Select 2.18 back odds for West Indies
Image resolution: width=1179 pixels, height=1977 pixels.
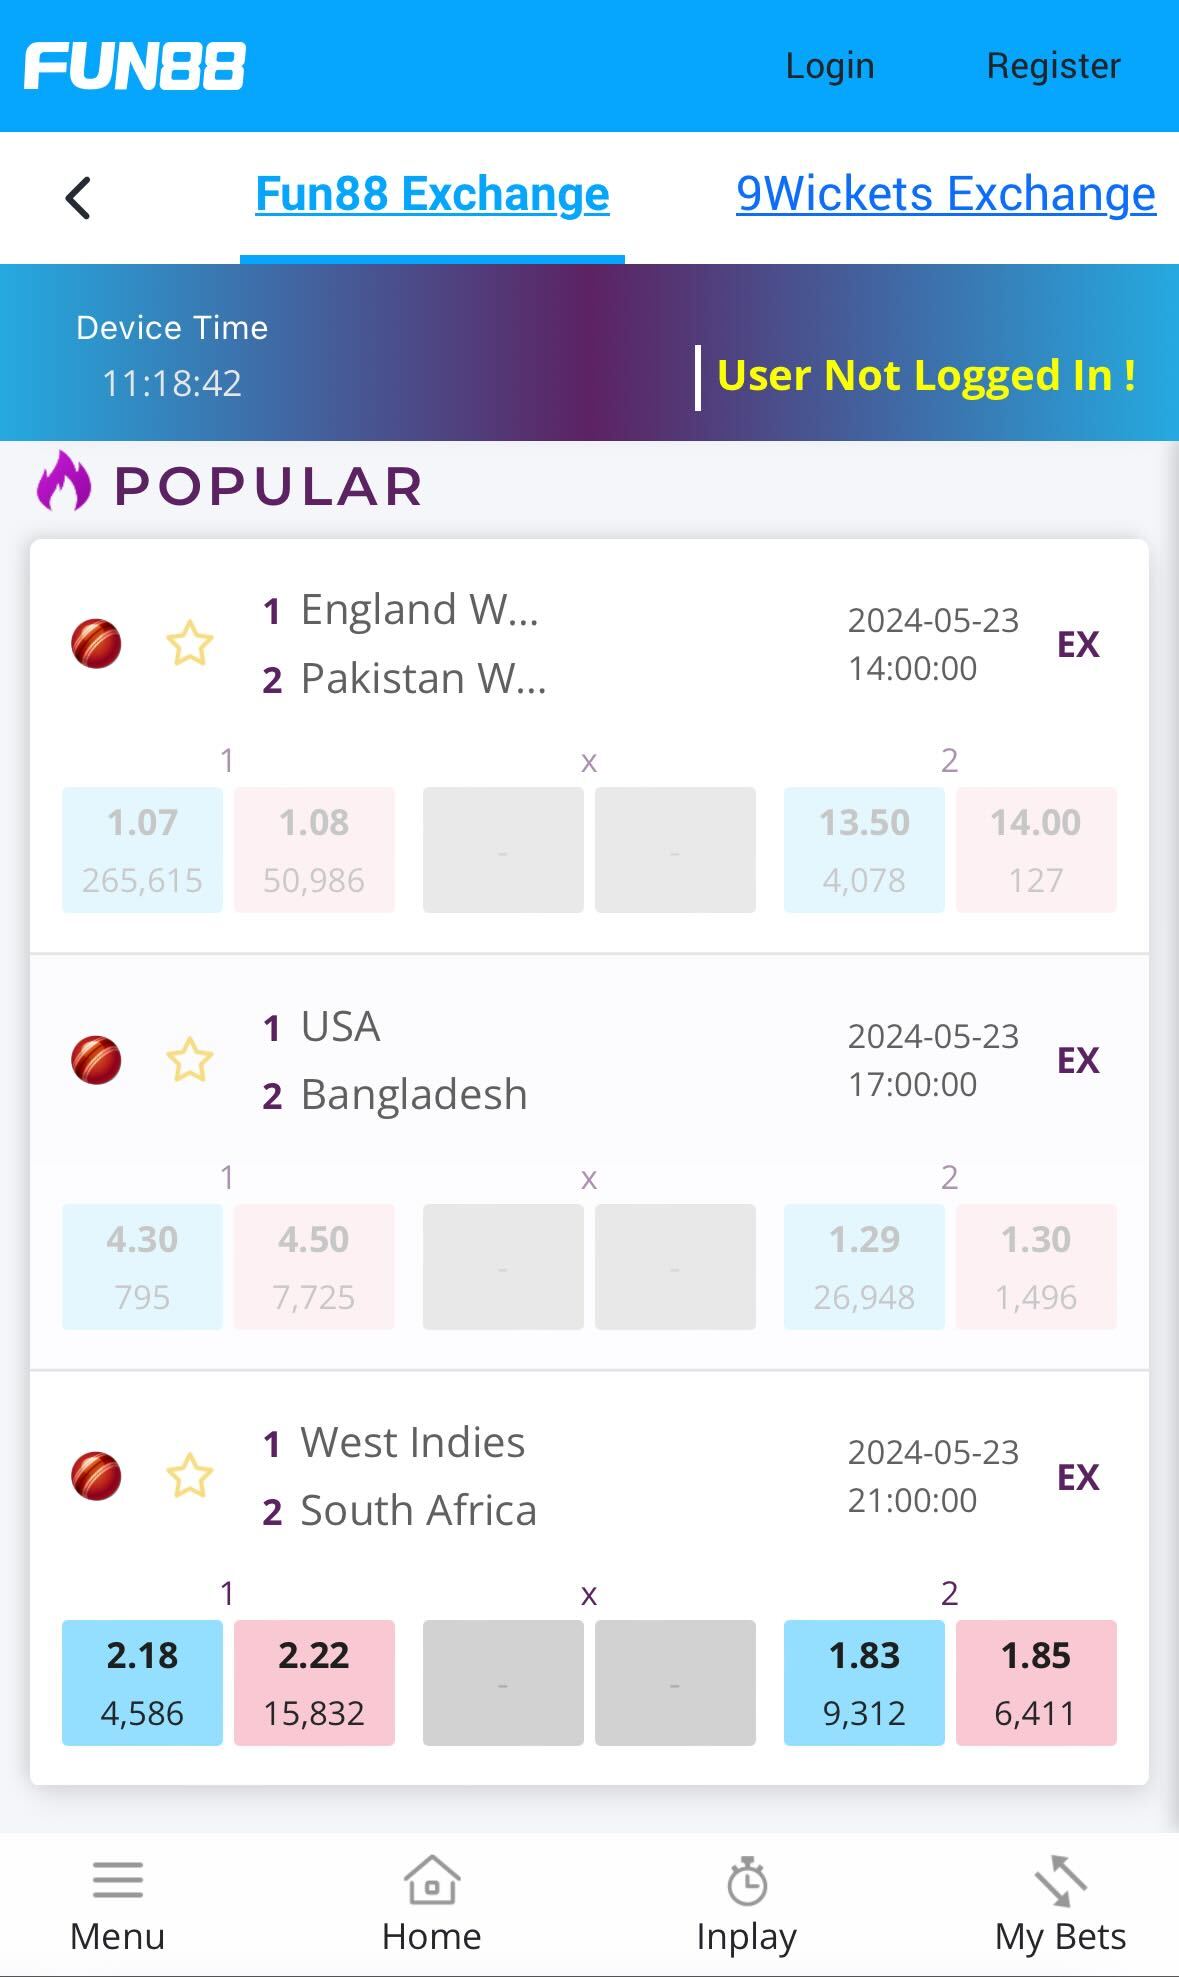(141, 1682)
